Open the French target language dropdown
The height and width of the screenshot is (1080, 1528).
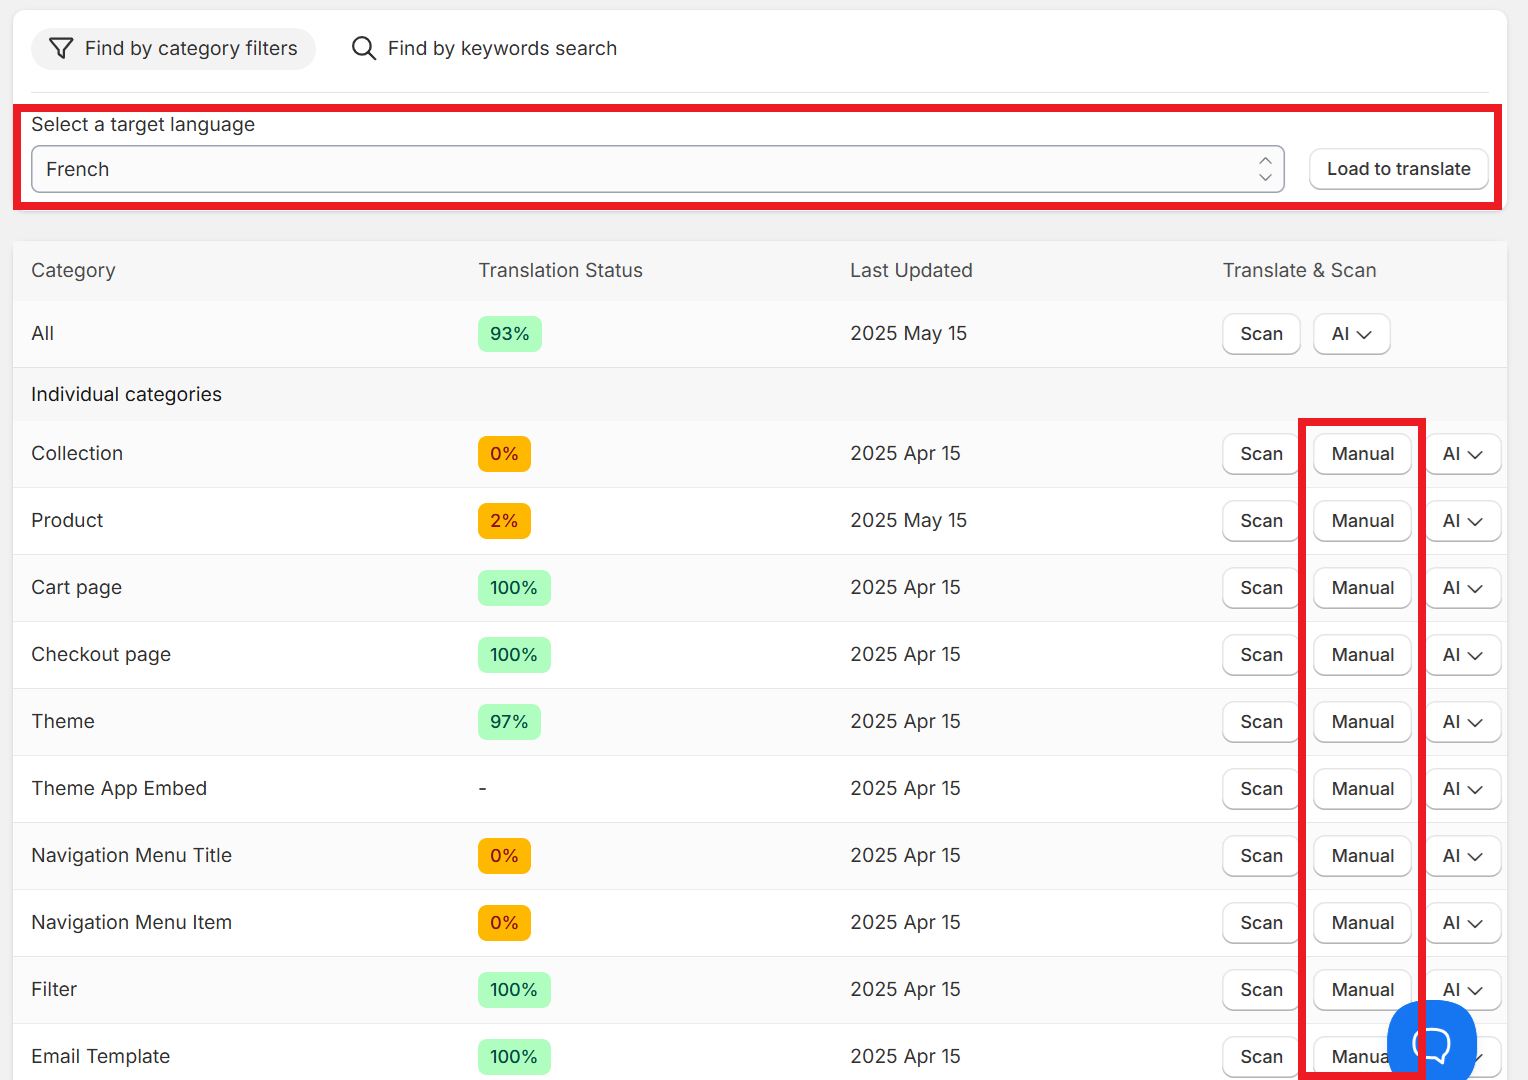(658, 169)
